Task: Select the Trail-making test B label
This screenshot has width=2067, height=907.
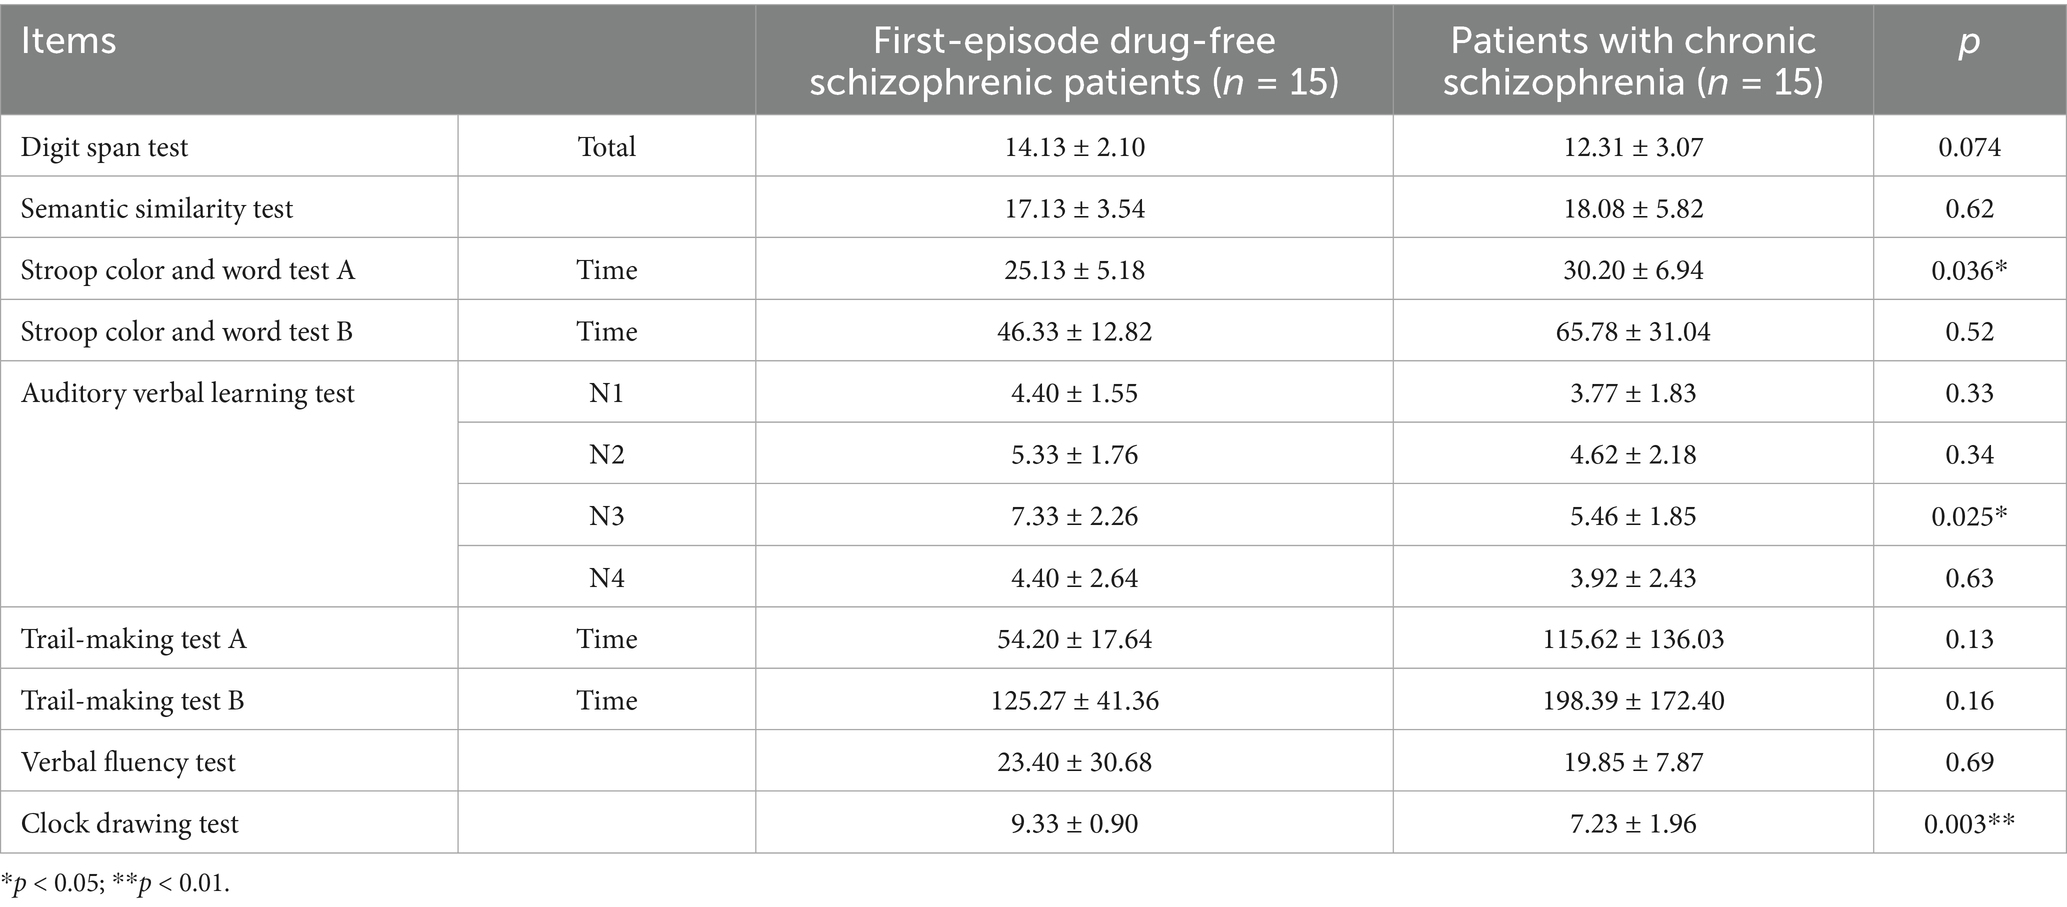Action: click(x=133, y=701)
